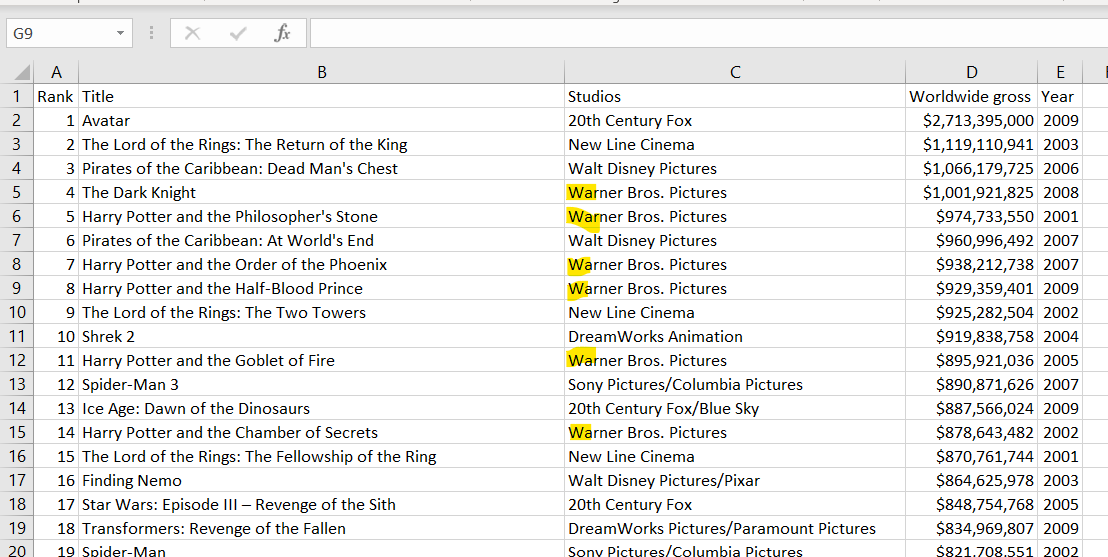This screenshot has width=1108, height=557.
Task: Click the Insert Function fx icon
Action: [x=282, y=33]
